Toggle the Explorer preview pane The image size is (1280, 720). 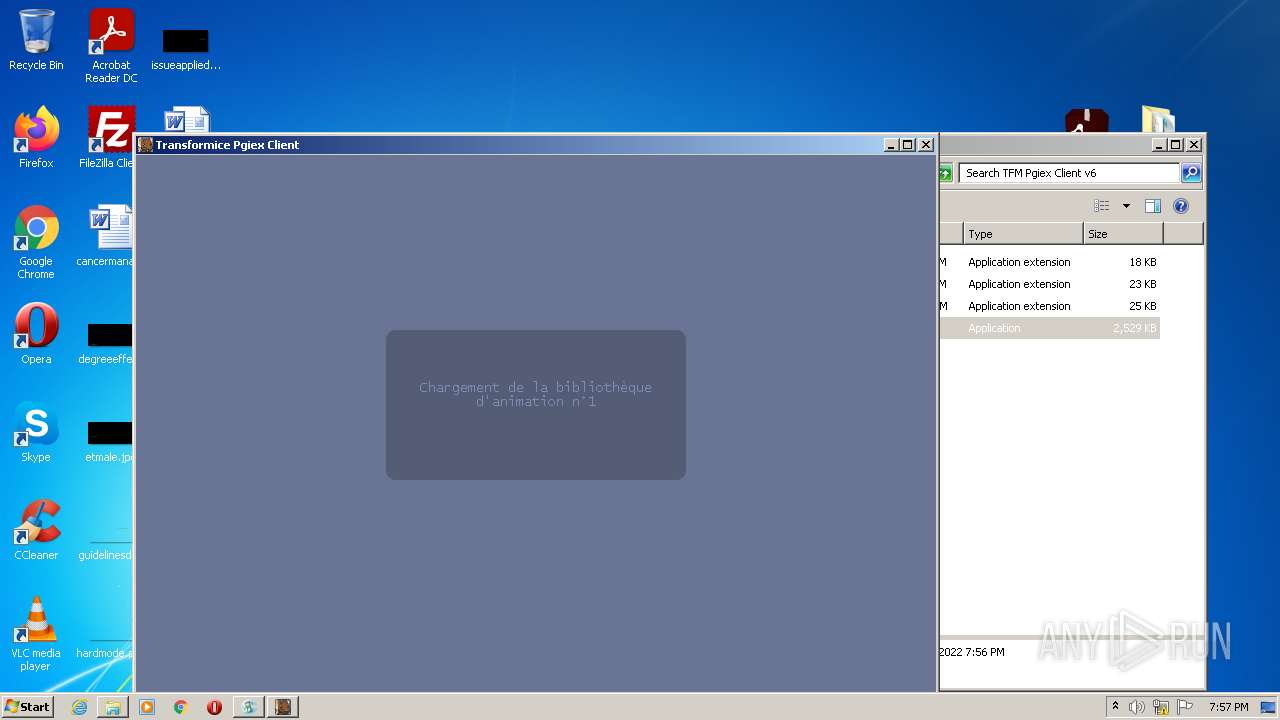click(1153, 206)
